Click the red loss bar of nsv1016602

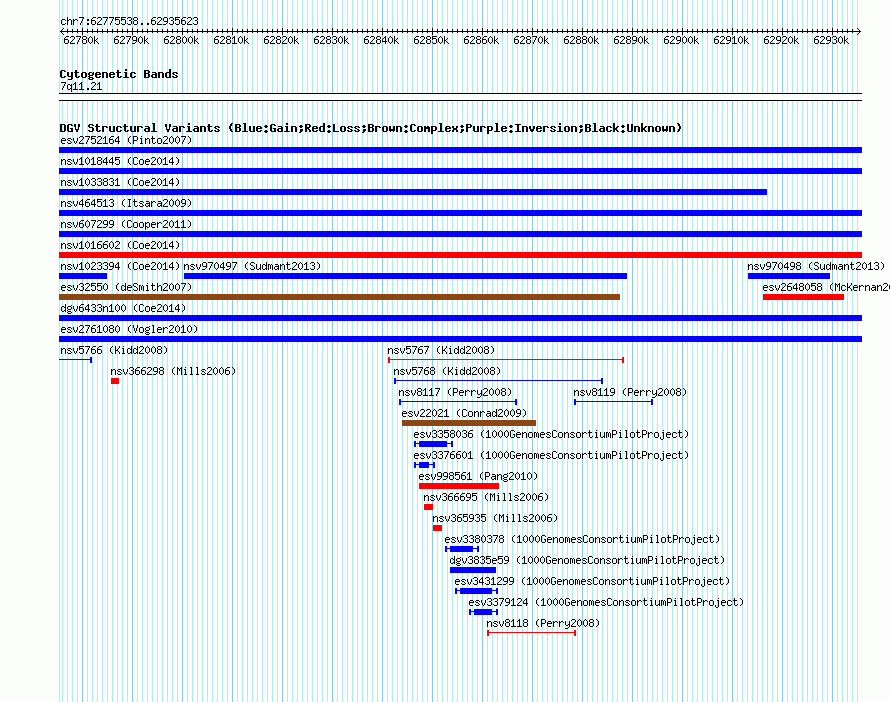pos(460,255)
